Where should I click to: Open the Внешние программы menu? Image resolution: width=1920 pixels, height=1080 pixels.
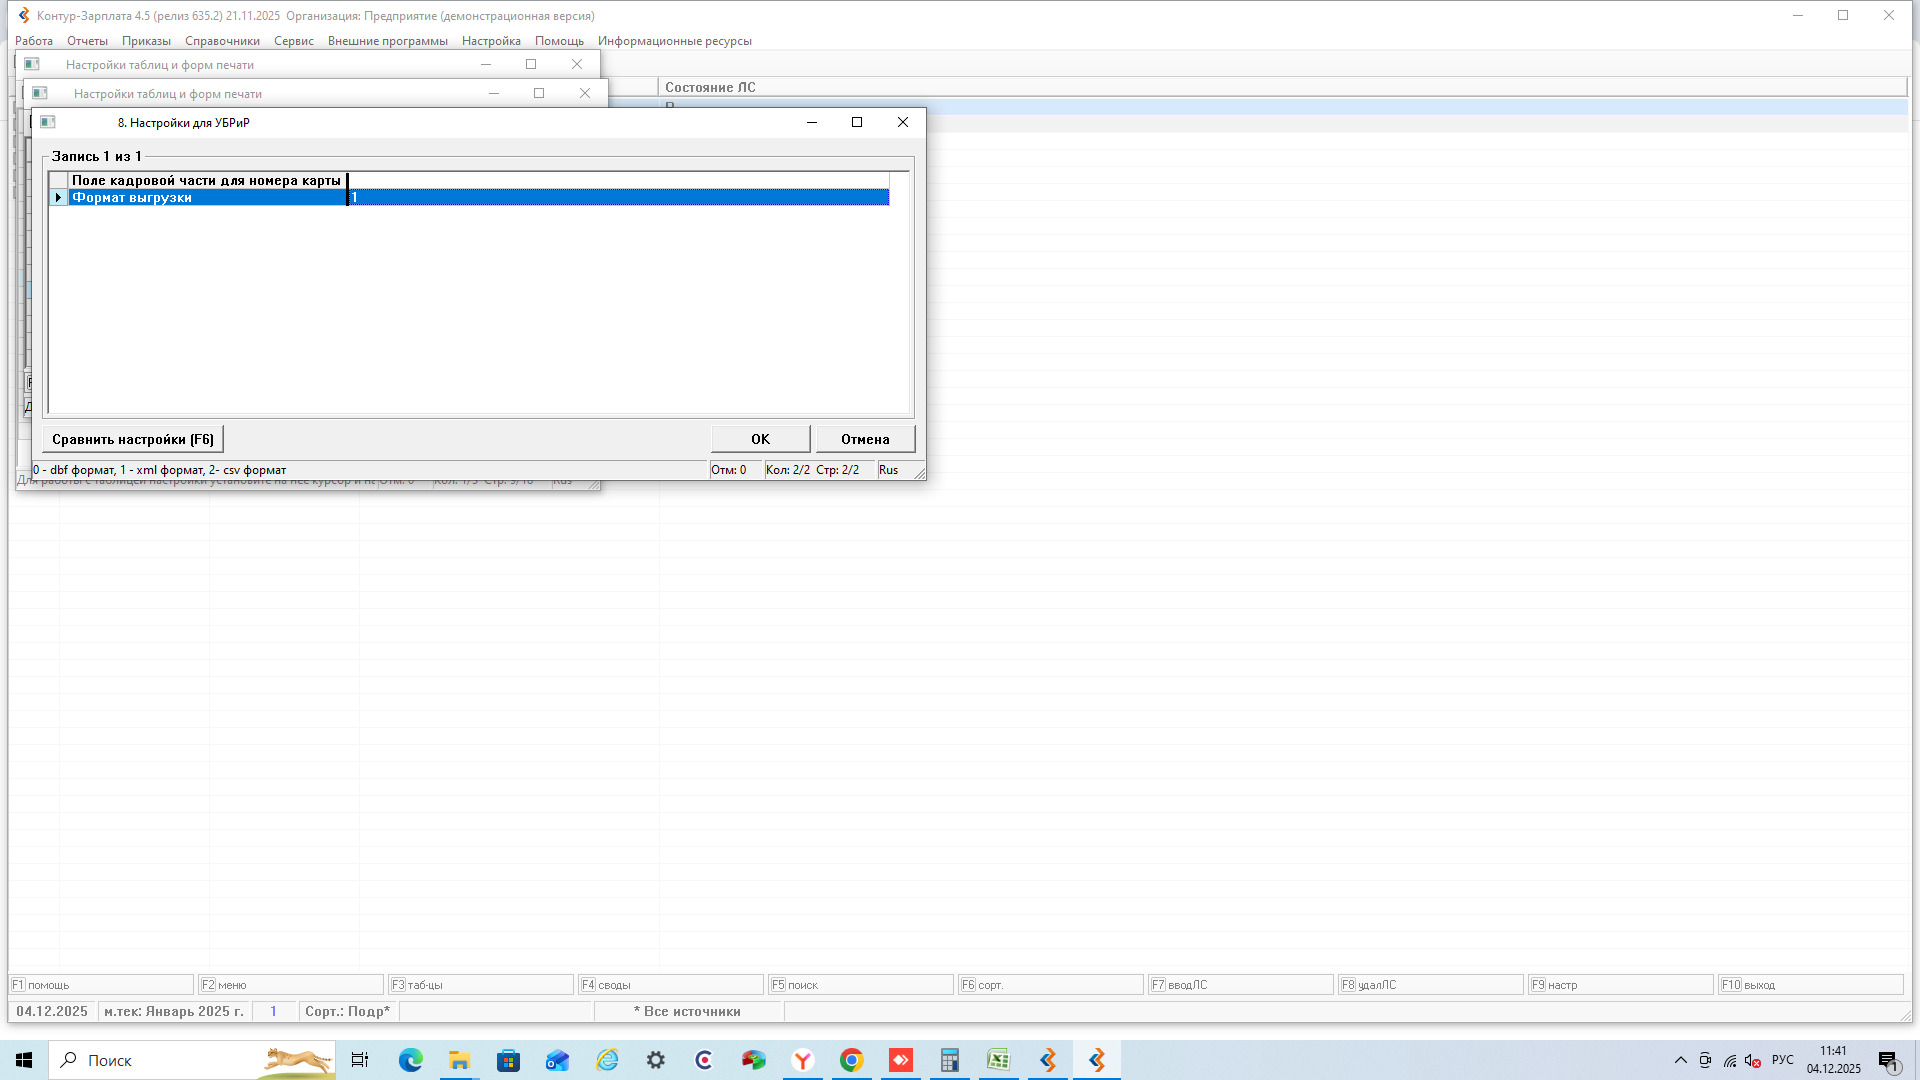tap(387, 41)
